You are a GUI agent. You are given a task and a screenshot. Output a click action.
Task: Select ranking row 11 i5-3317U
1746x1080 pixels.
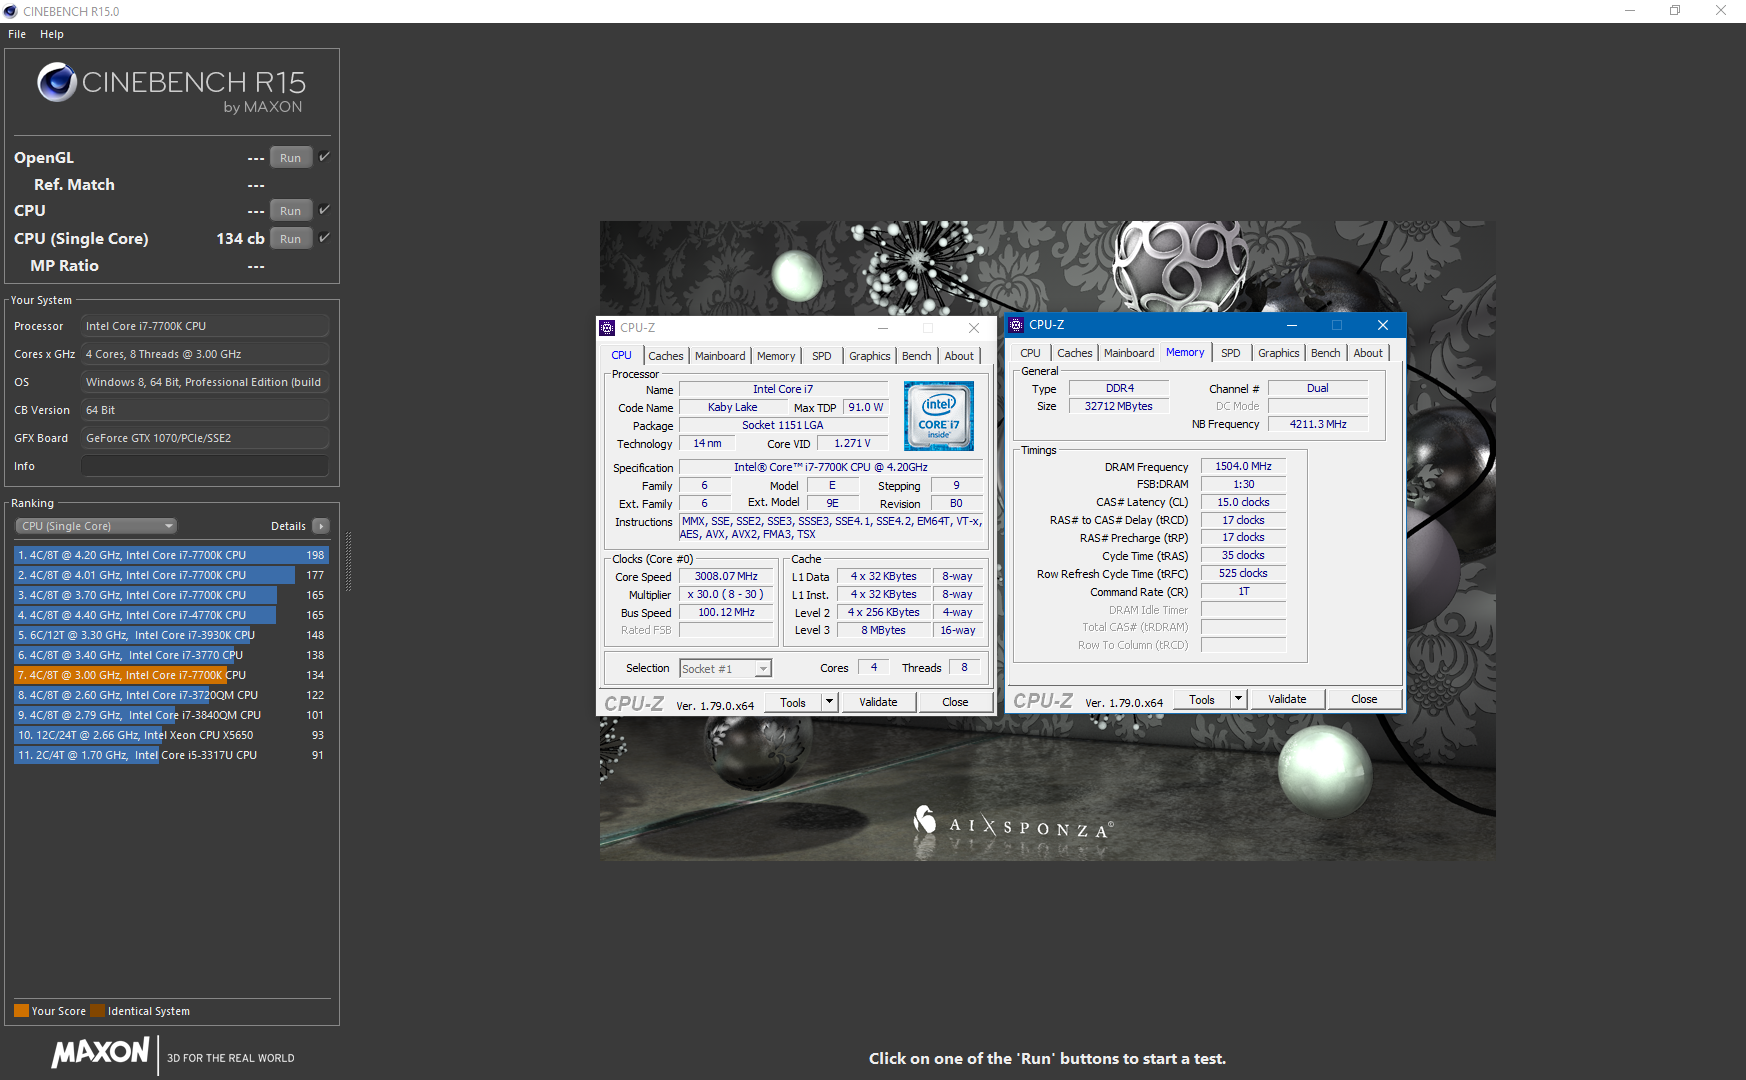click(x=171, y=755)
